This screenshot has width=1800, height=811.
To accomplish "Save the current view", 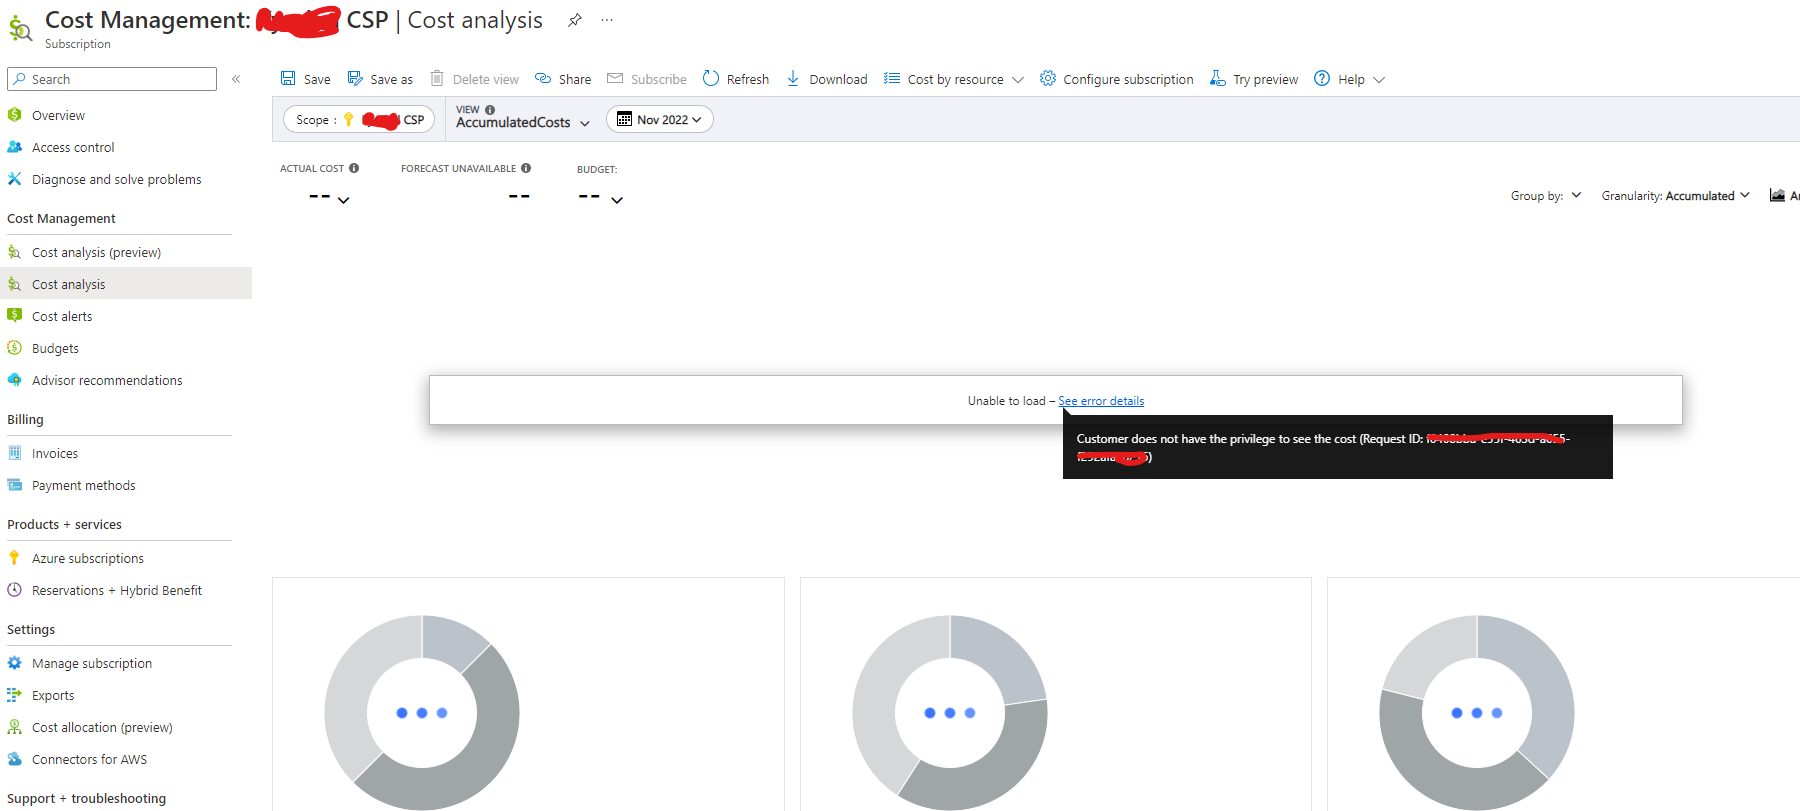I will 306,79.
